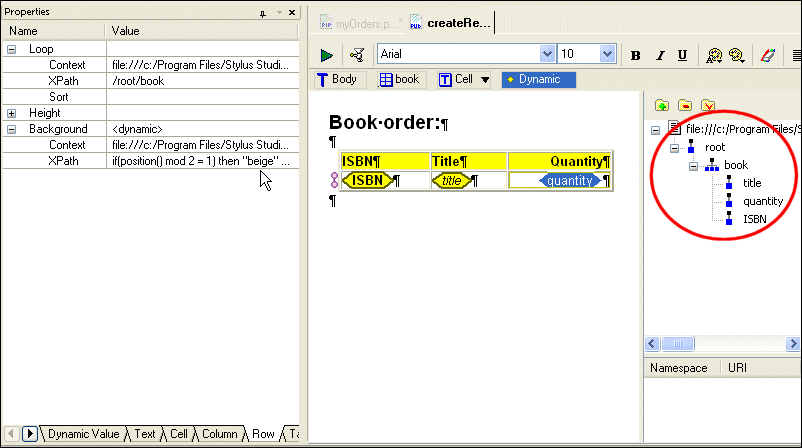Image resolution: width=802 pixels, height=448 pixels.
Task: Select the quantity node in source tree
Action: tap(763, 201)
